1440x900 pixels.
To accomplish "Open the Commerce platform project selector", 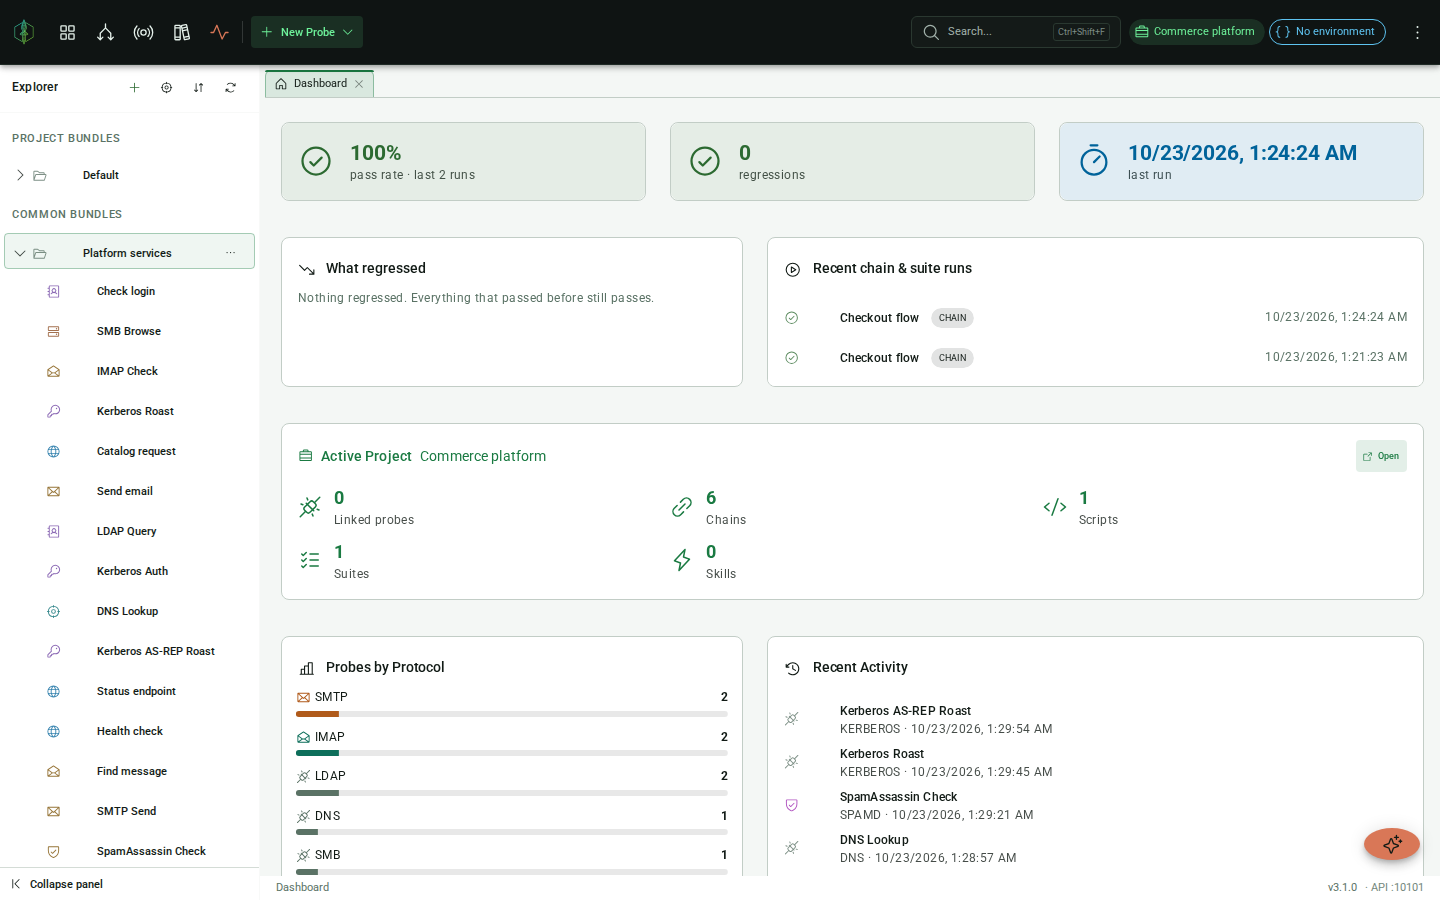I will (1196, 32).
